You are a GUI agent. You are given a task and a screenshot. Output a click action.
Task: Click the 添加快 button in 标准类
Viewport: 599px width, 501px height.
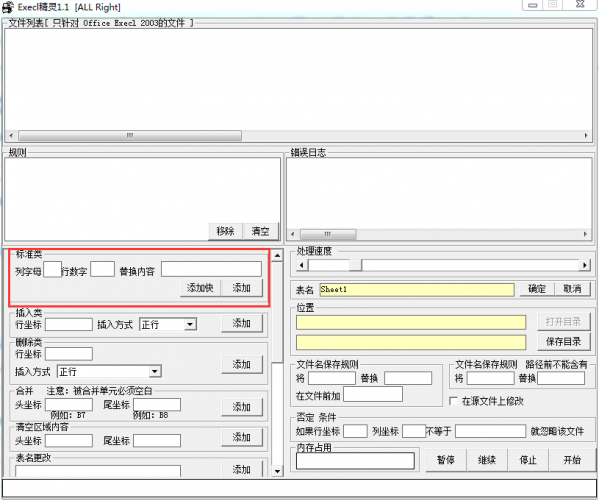tap(200, 288)
